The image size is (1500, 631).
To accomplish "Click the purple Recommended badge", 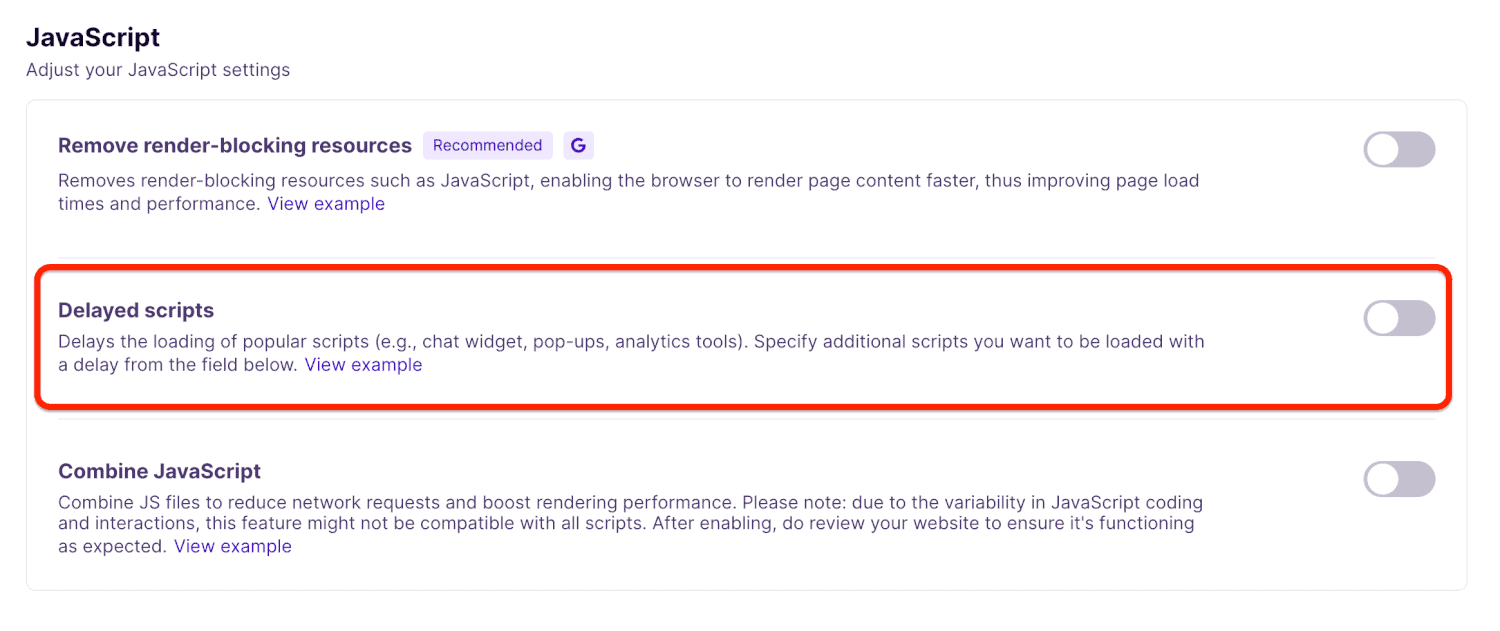I will (487, 145).
